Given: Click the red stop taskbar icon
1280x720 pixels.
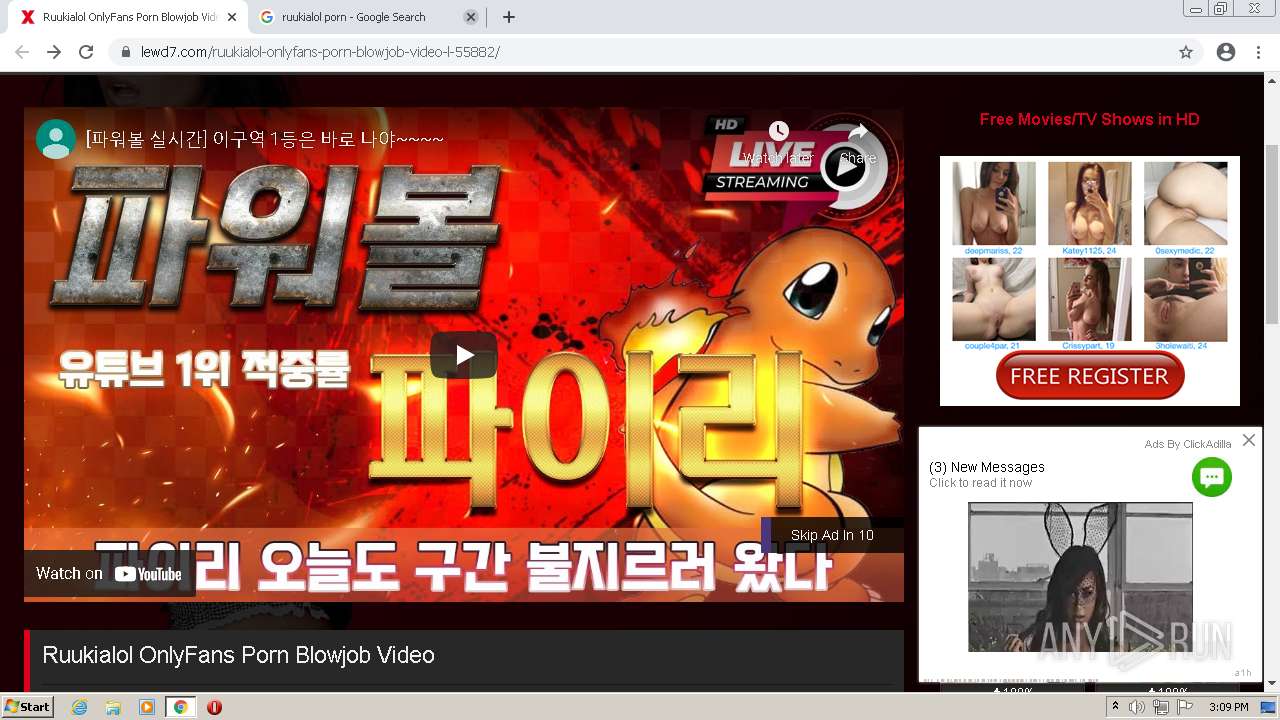Looking at the screenshot, I should [x=214, y=707].
